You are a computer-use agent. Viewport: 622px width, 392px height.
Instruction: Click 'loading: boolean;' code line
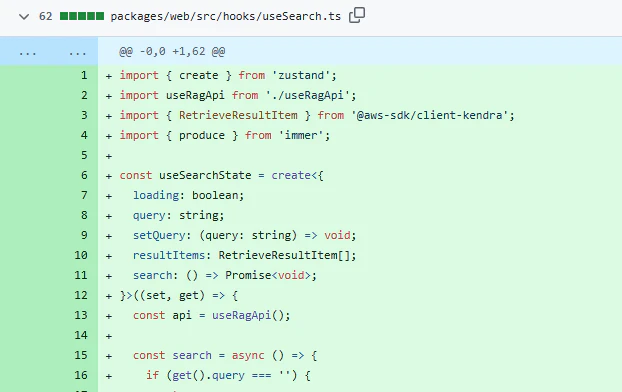[x=188, y=195]
